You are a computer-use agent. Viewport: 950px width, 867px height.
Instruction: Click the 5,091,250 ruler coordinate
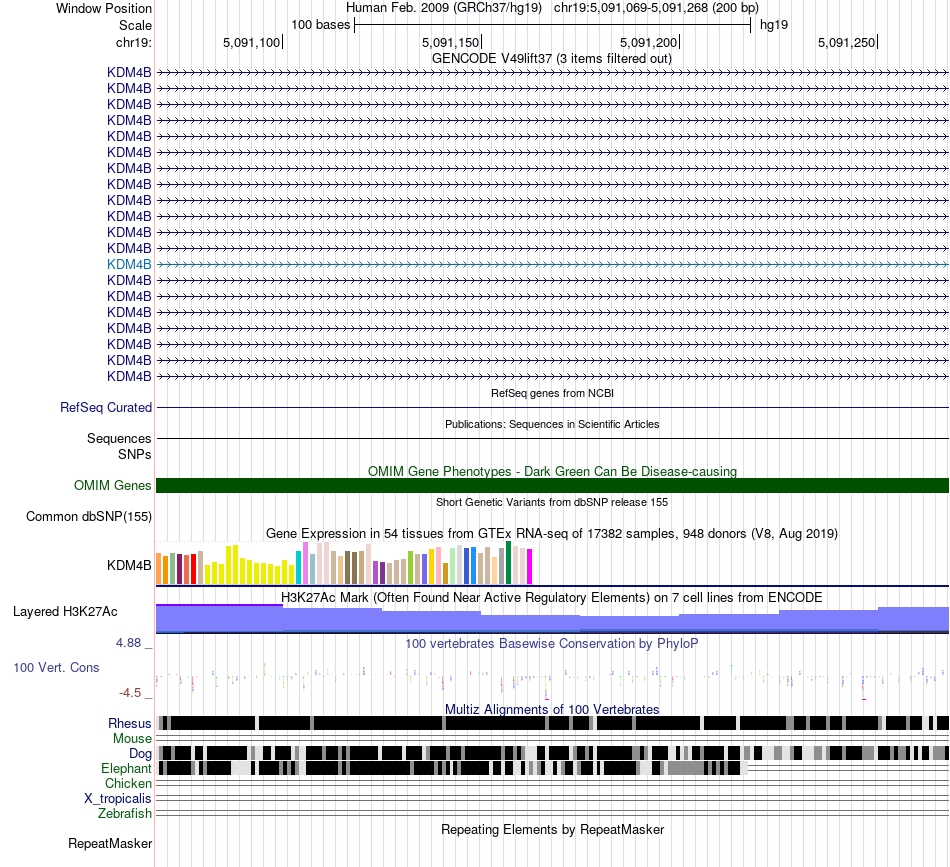point(846,42)
